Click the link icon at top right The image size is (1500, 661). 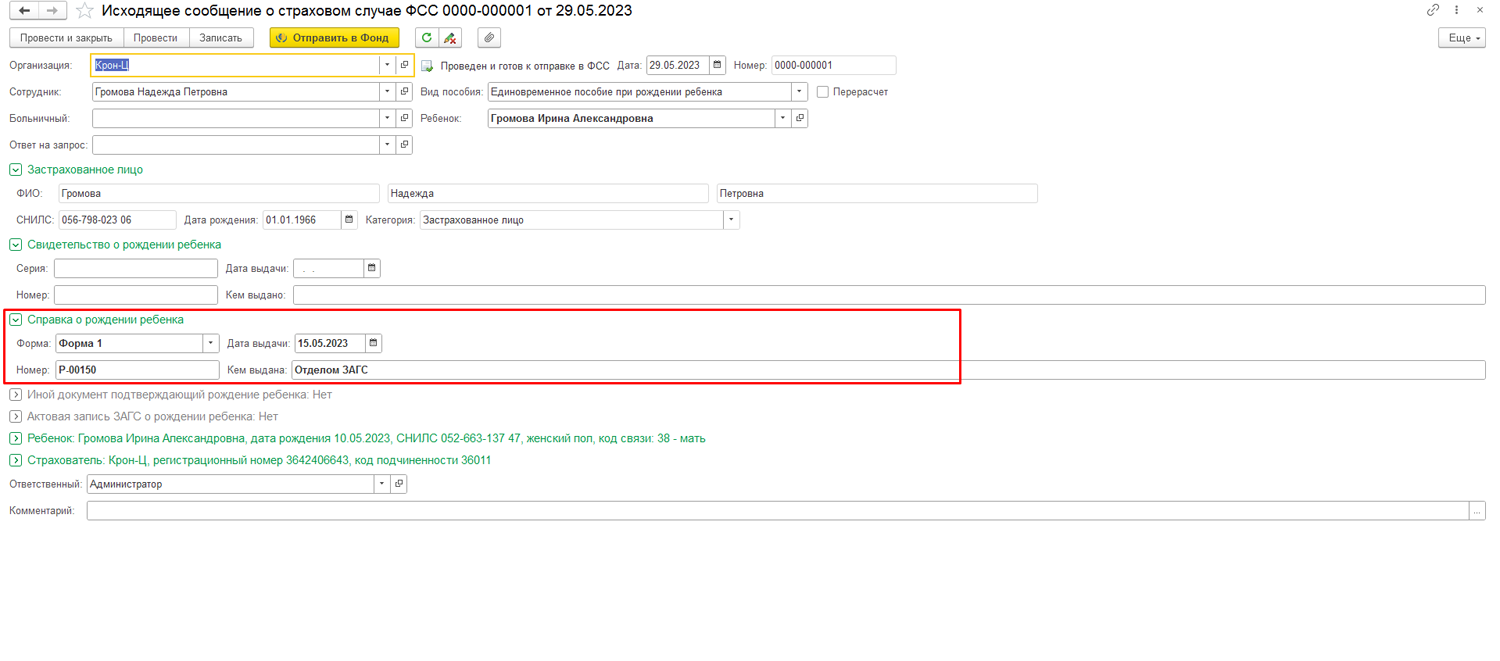pos(1433,10)
